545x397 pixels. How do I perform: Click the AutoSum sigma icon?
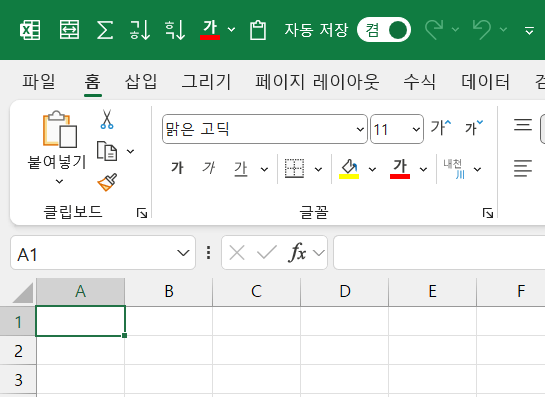(x=105, y=30)
